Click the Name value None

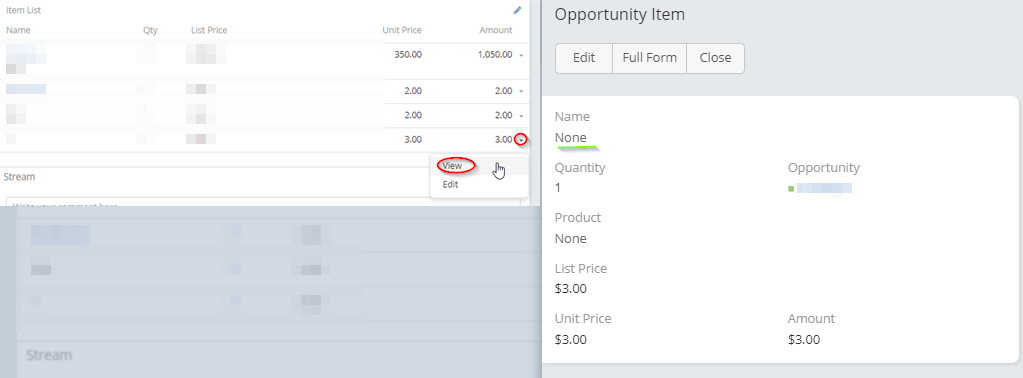[x=571, y=138]
